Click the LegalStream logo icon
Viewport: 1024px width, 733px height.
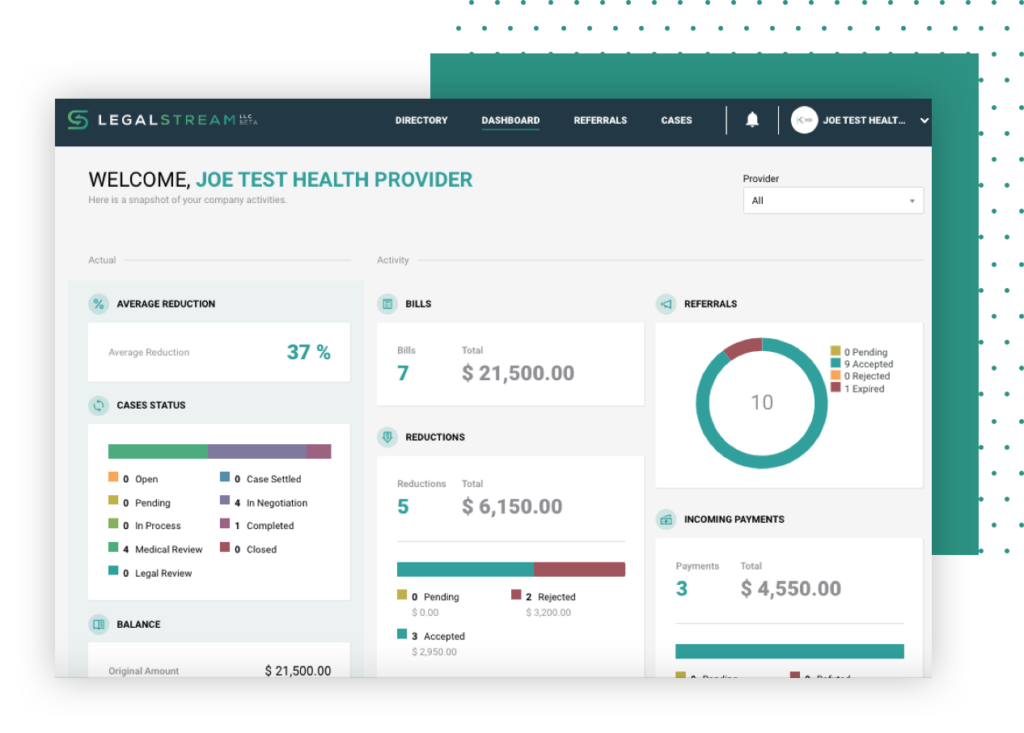pyautogui.click(x=78, y=120)
